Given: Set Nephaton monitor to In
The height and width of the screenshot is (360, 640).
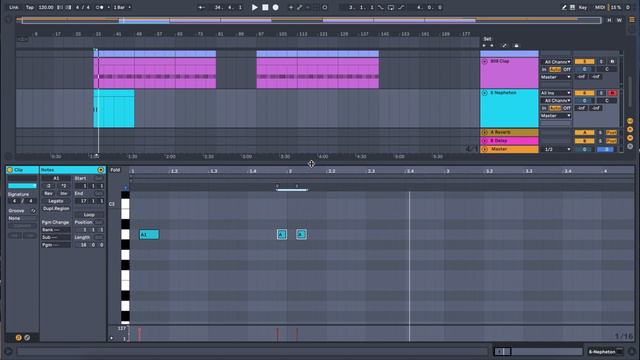Looking at the screenshot, I should (x=544, y=108).
